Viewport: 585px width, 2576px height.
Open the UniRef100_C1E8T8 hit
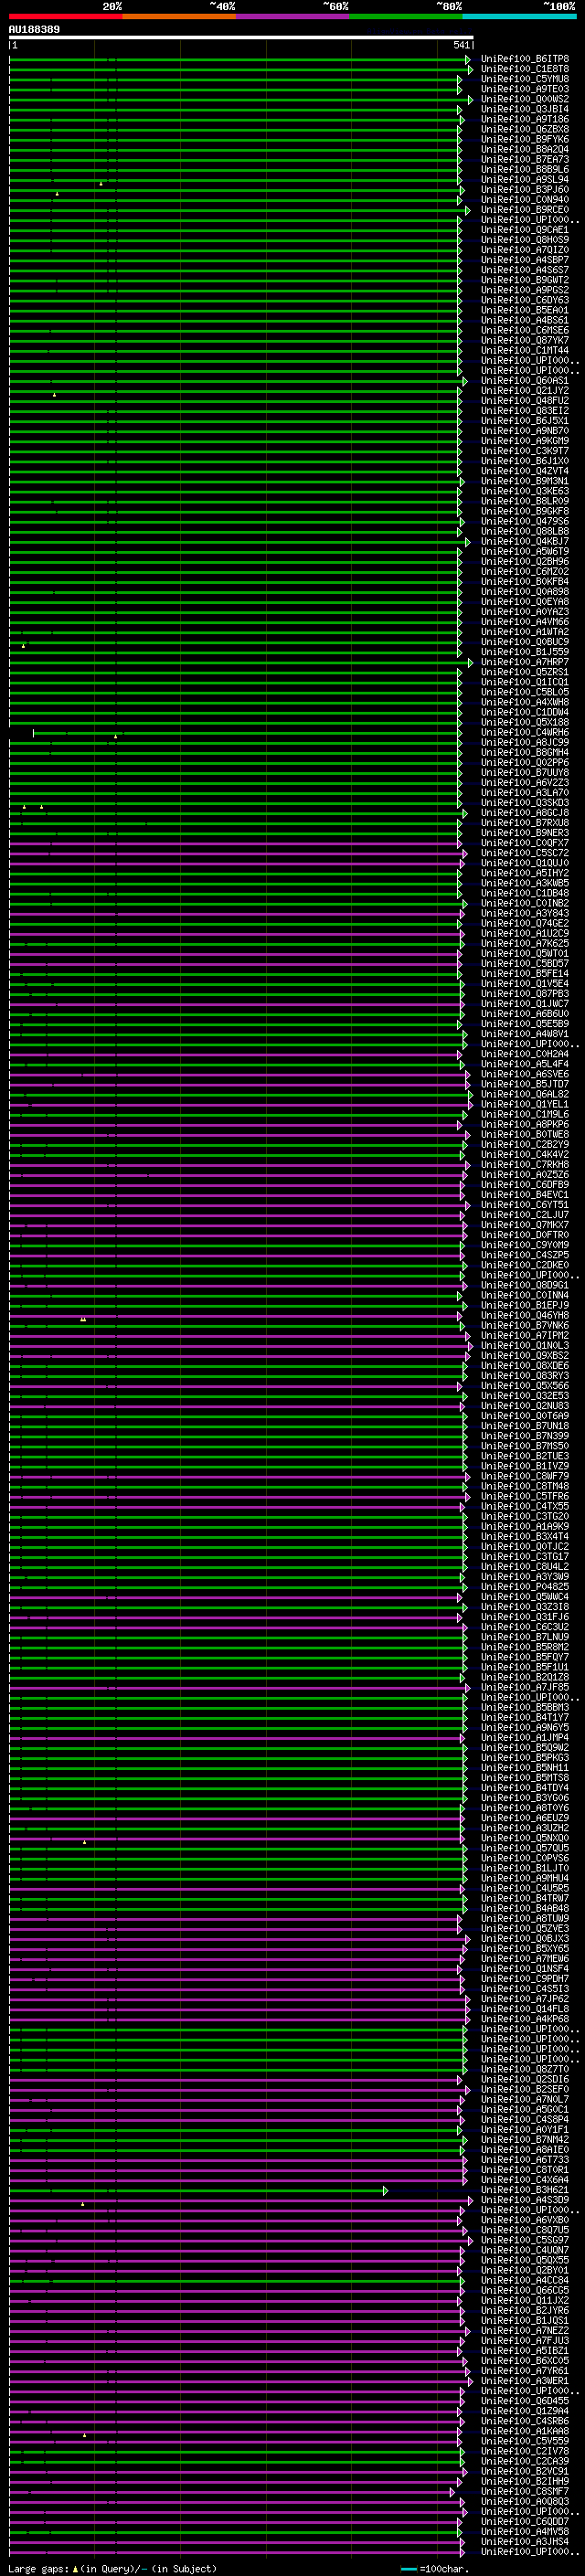[x=525, y=69]
